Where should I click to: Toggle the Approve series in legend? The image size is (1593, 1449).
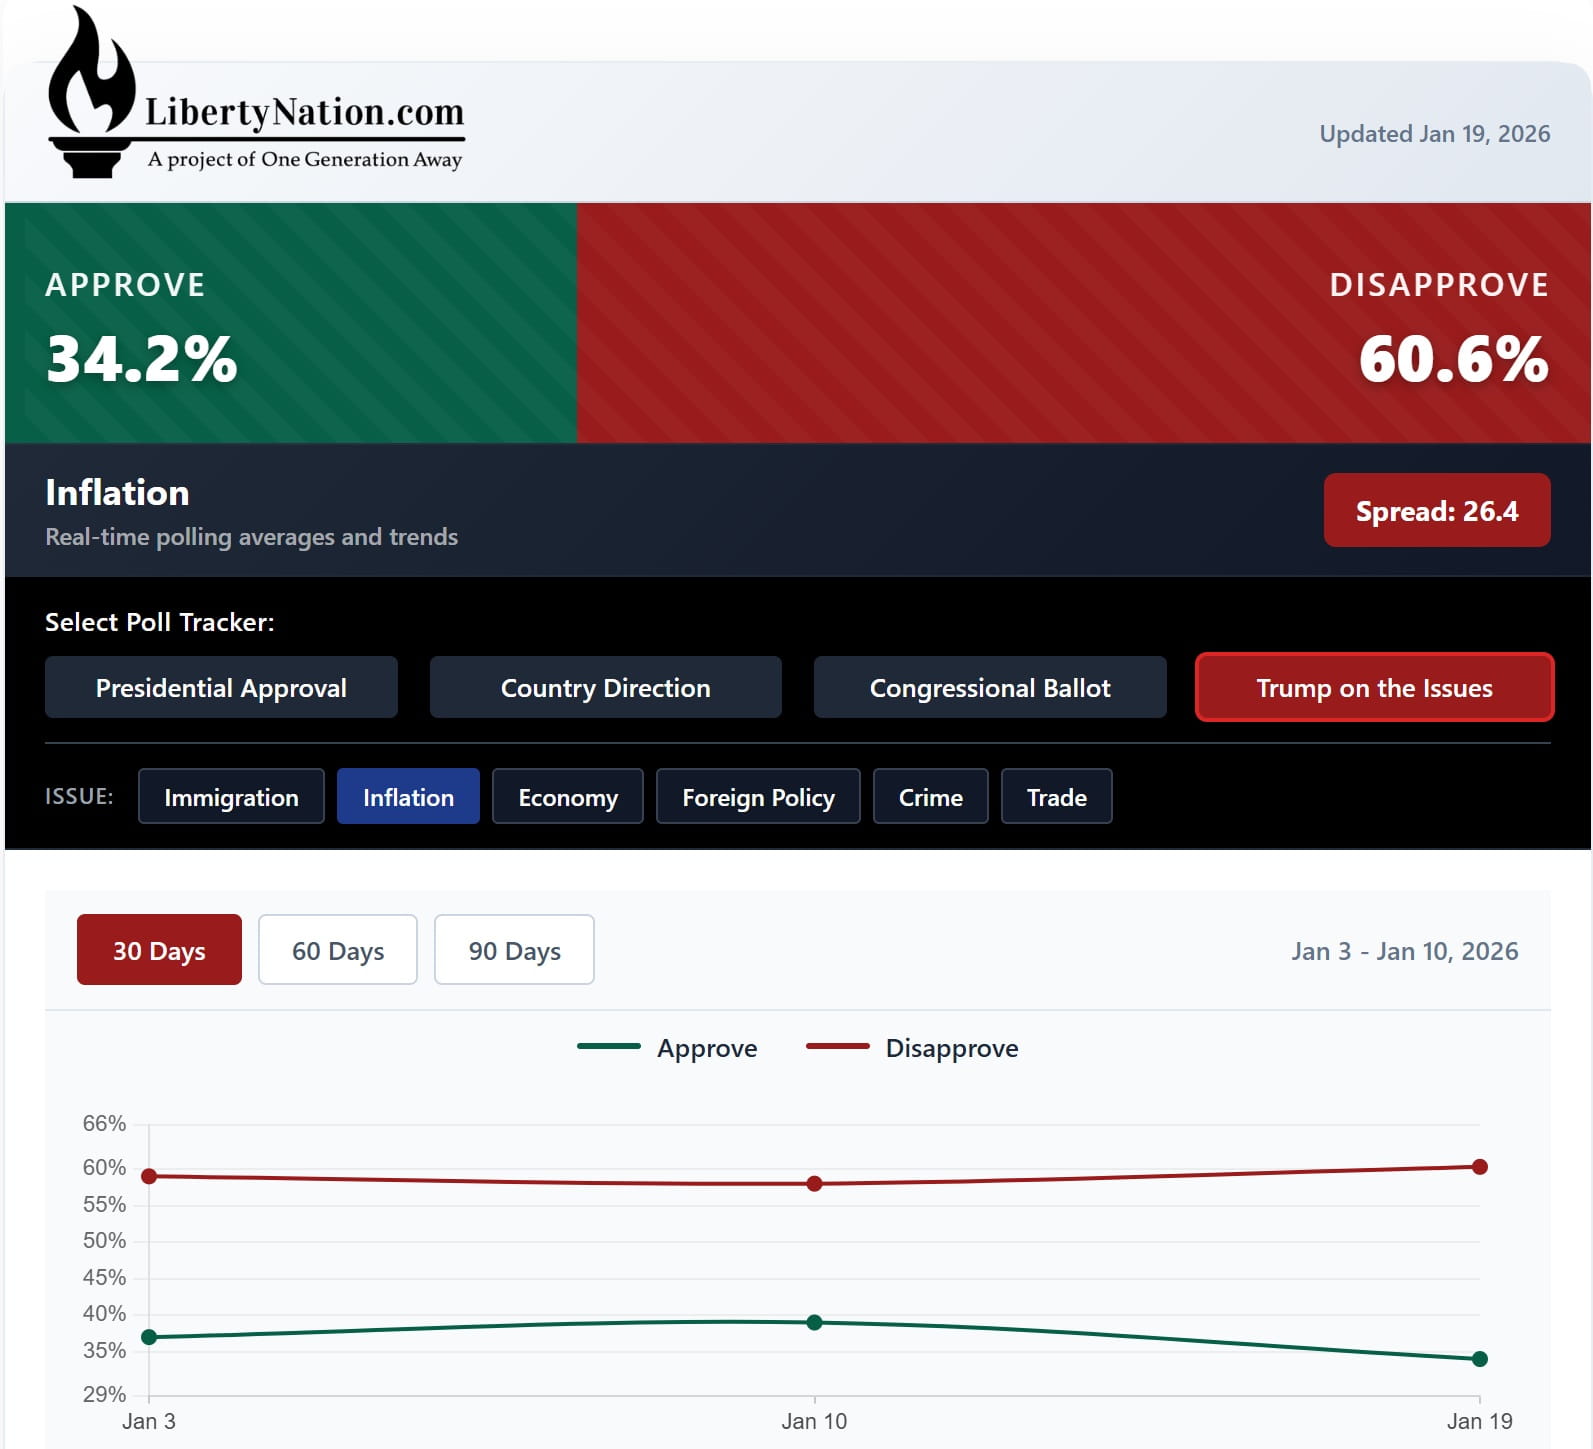click(x=668, y=1048)
